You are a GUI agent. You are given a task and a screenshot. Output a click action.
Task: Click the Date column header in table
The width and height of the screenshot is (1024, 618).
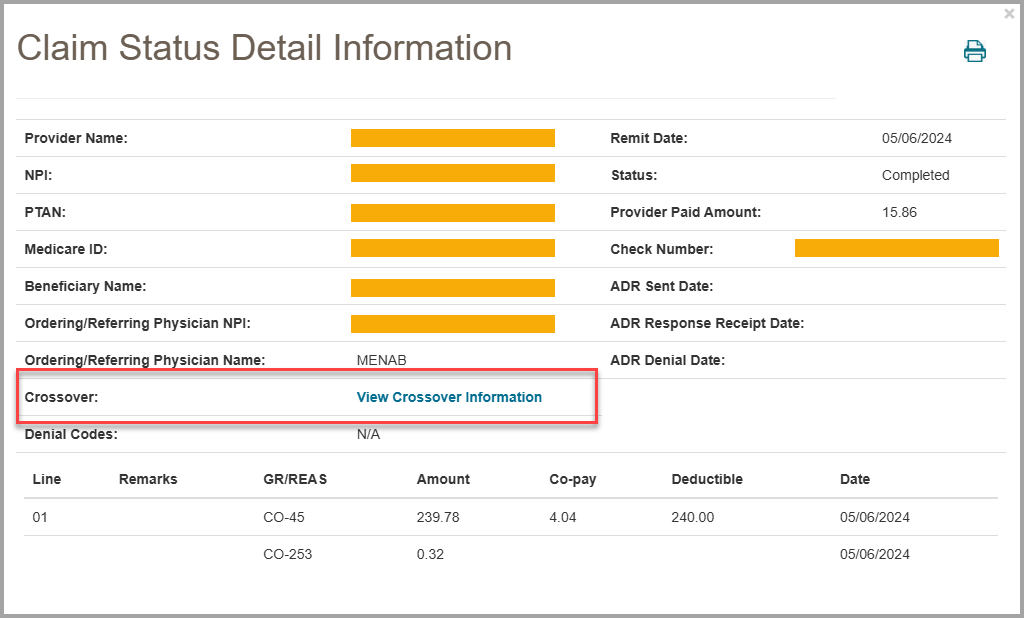pyautogui.click(x=855, y=479)
